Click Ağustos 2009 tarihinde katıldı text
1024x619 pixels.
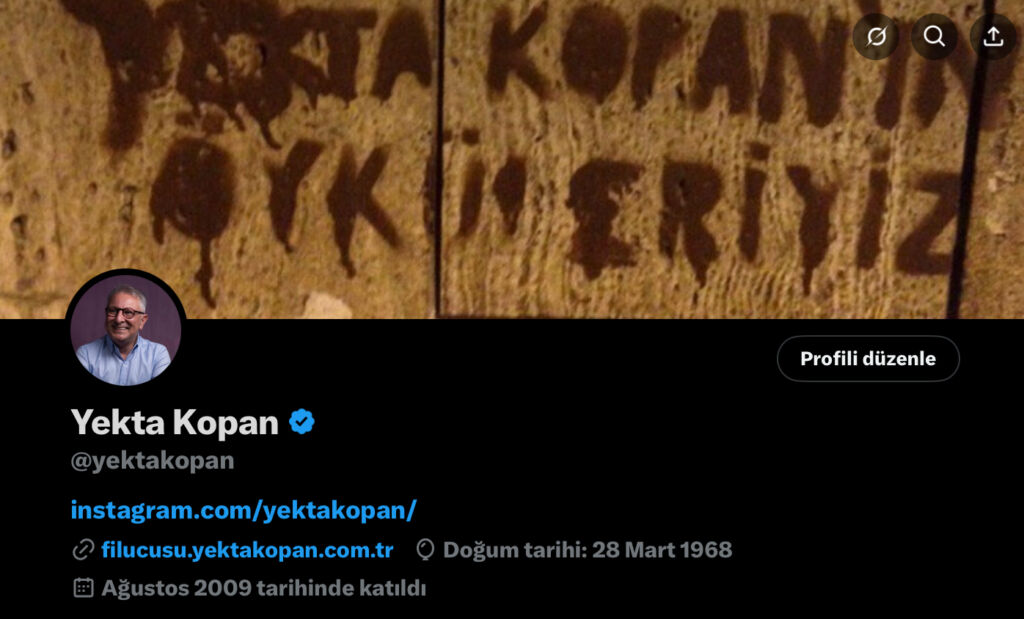coord(263,588)
